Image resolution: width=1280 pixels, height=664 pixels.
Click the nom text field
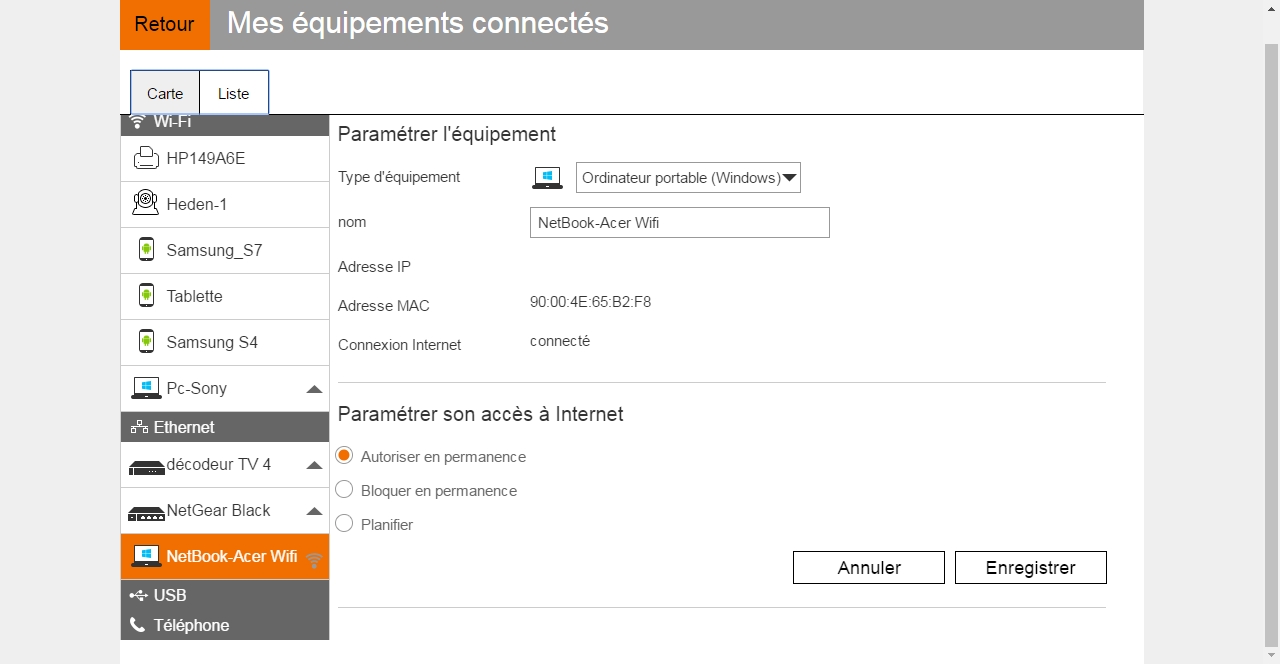coord(679,223)
